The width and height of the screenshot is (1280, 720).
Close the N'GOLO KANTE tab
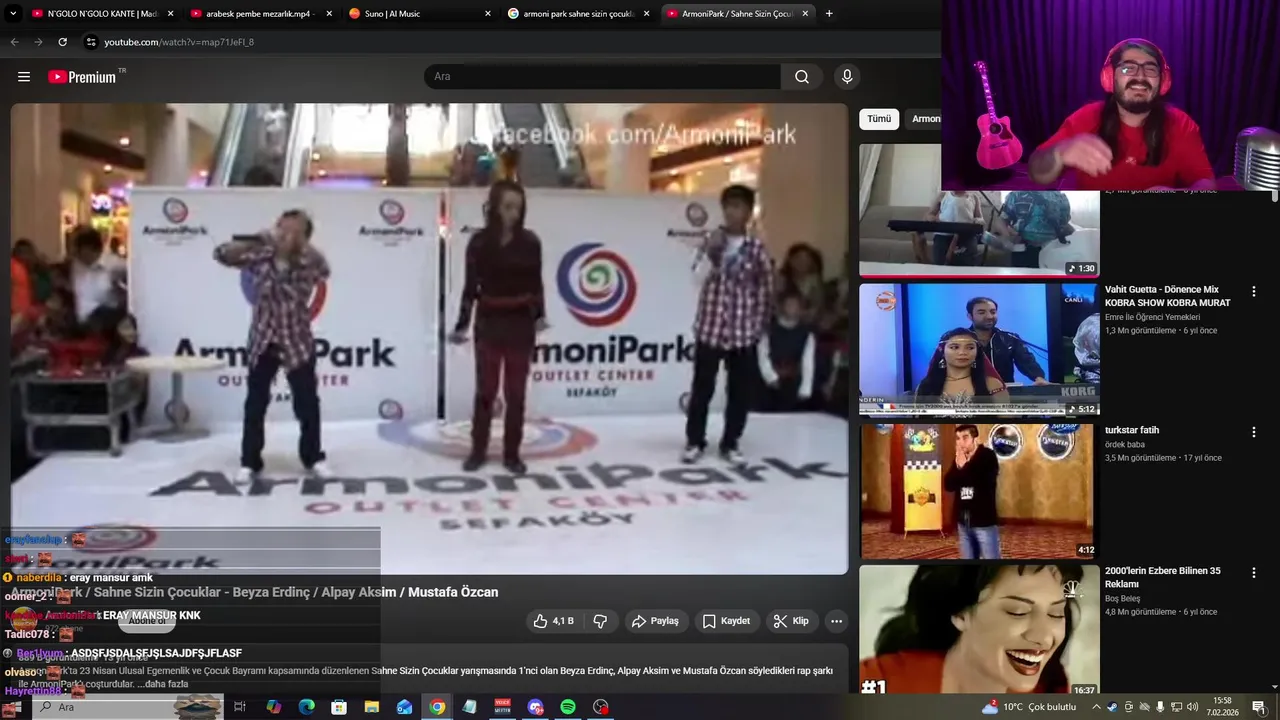(x=170, y=14)
